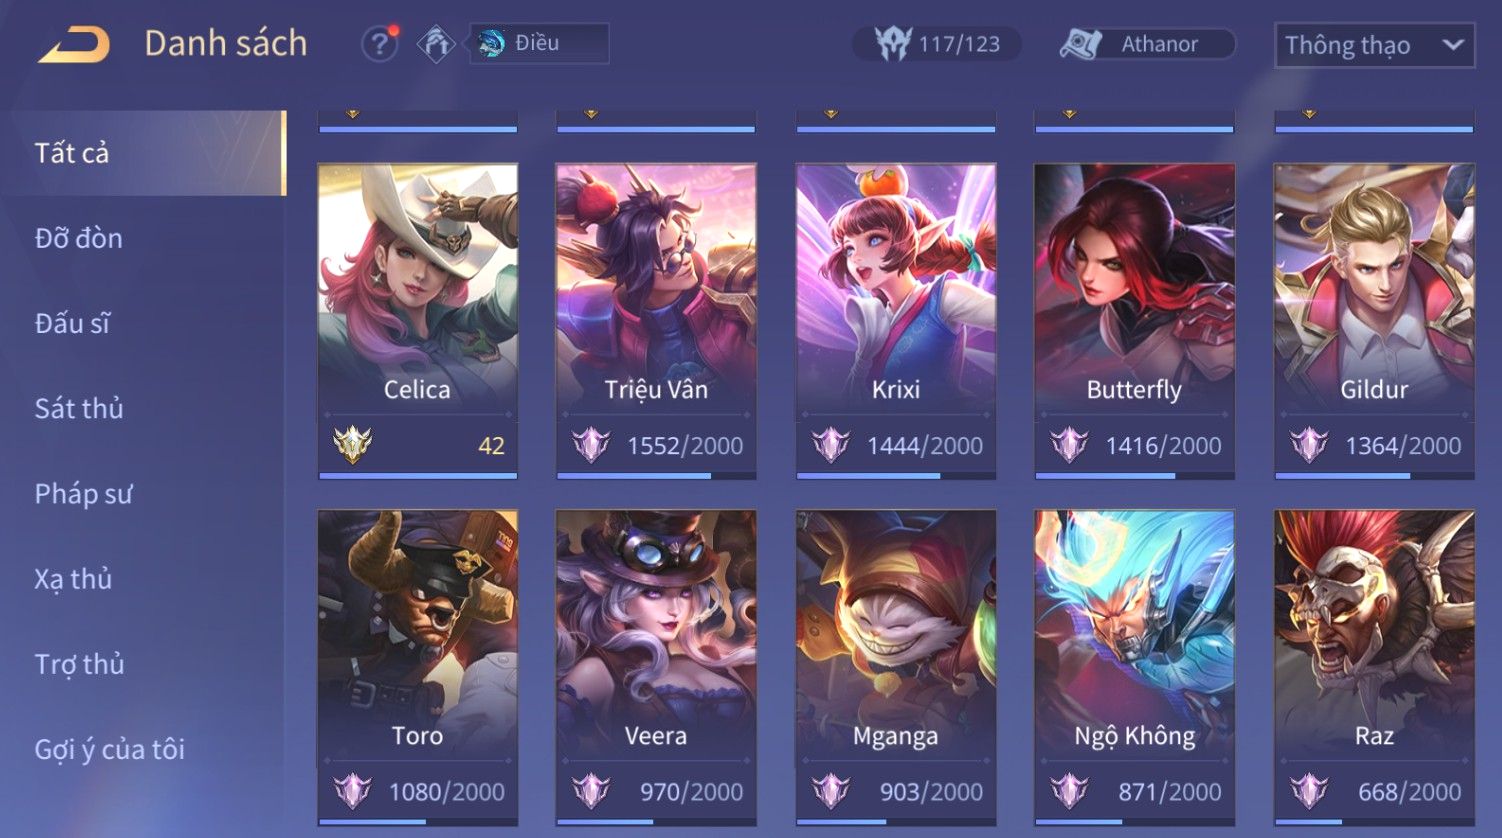The image size is (1502, 838).
Task: Click the Athanor scroll icon
Action: [x=1081, y=44]
